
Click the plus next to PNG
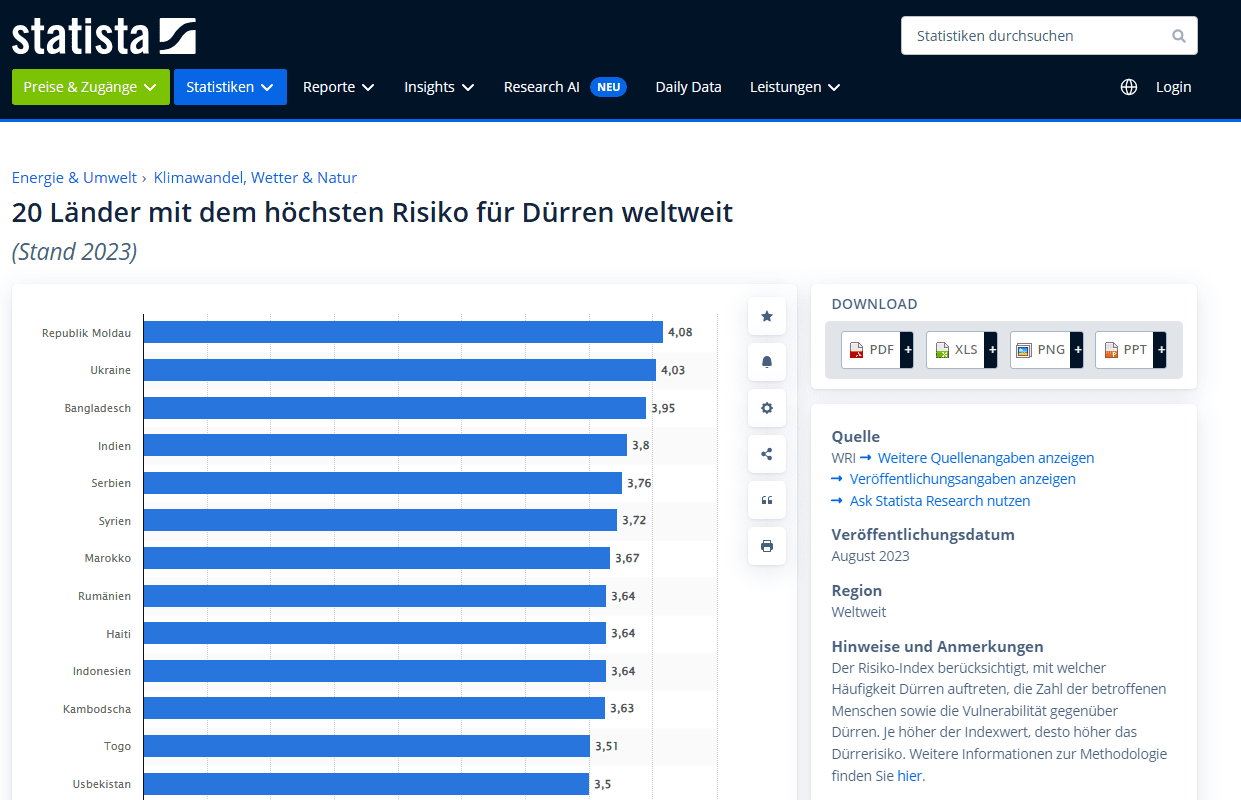(x=1076, y=350)
